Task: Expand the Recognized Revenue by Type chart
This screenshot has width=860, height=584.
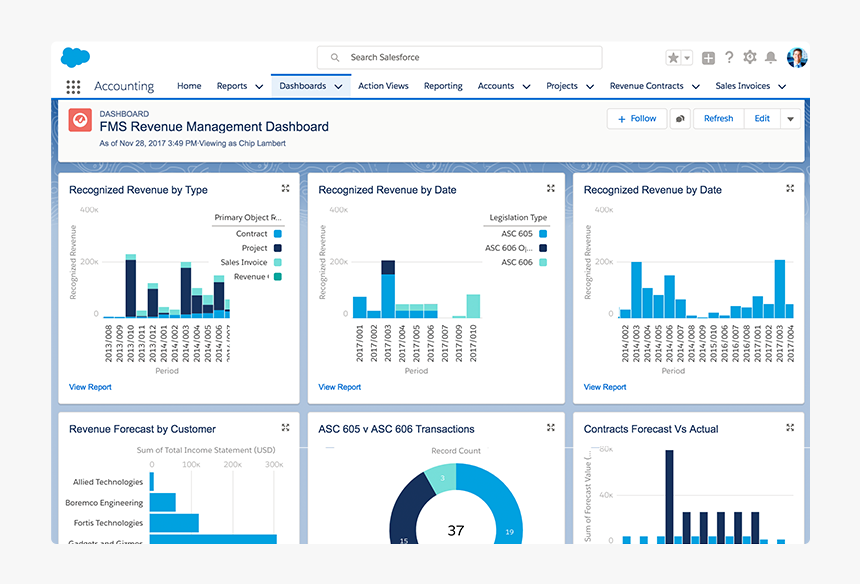Action: pos(285,188)
